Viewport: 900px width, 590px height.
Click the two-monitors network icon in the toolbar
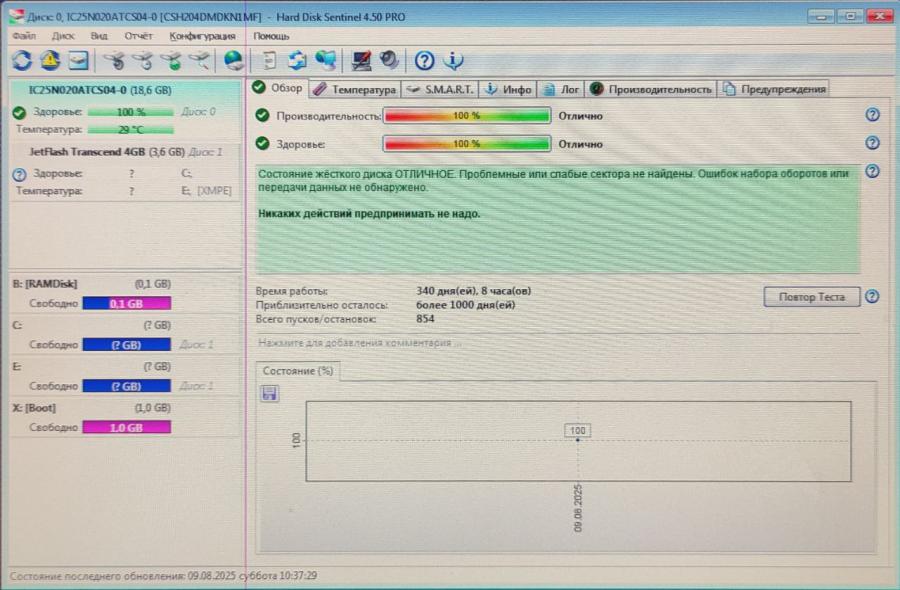(x=325, y=60)
